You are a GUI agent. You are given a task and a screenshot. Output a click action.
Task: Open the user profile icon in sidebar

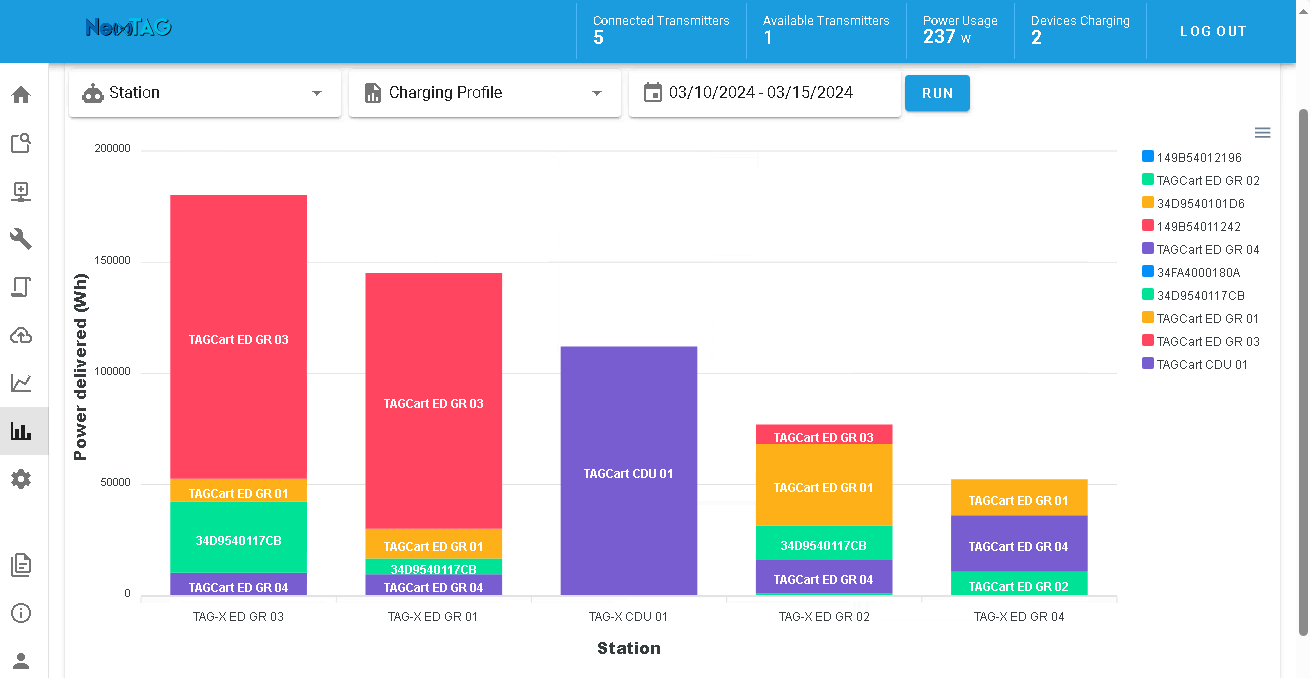pyautogui.click(x=21, y=661)
